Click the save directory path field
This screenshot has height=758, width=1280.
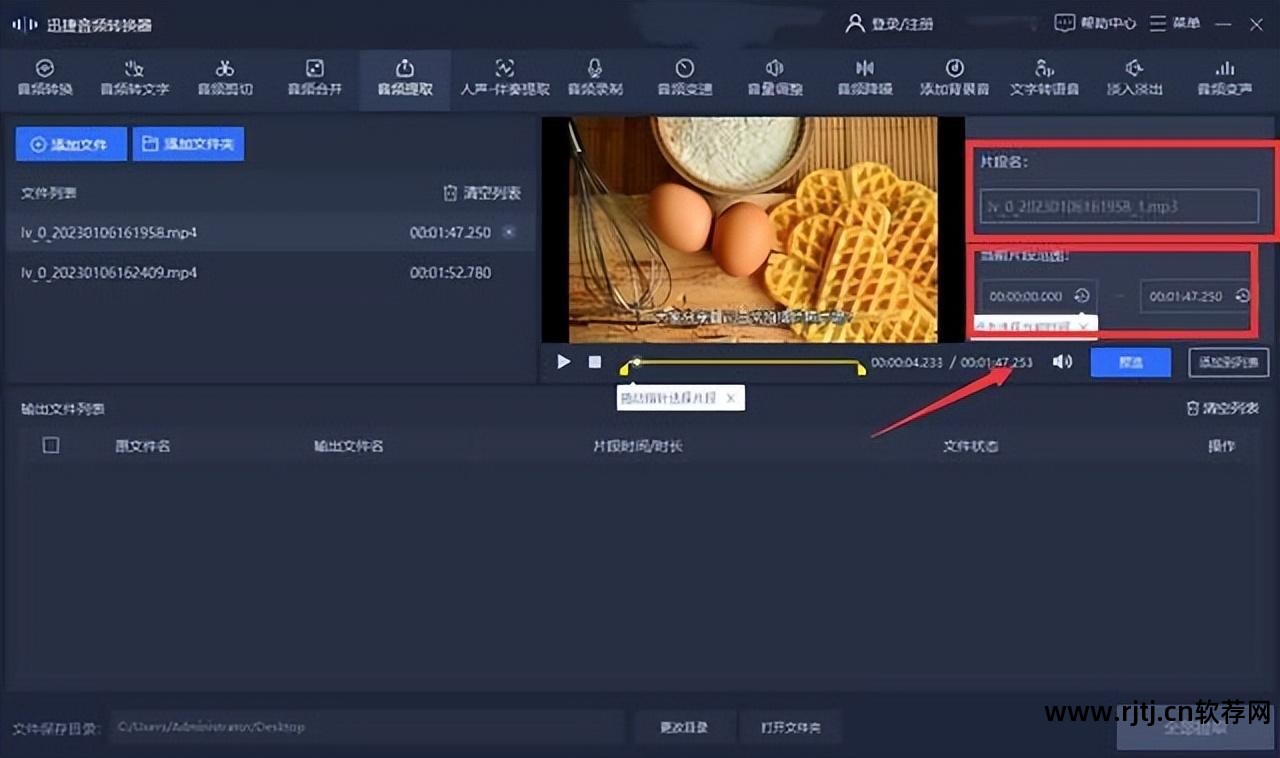click(367, 727)
